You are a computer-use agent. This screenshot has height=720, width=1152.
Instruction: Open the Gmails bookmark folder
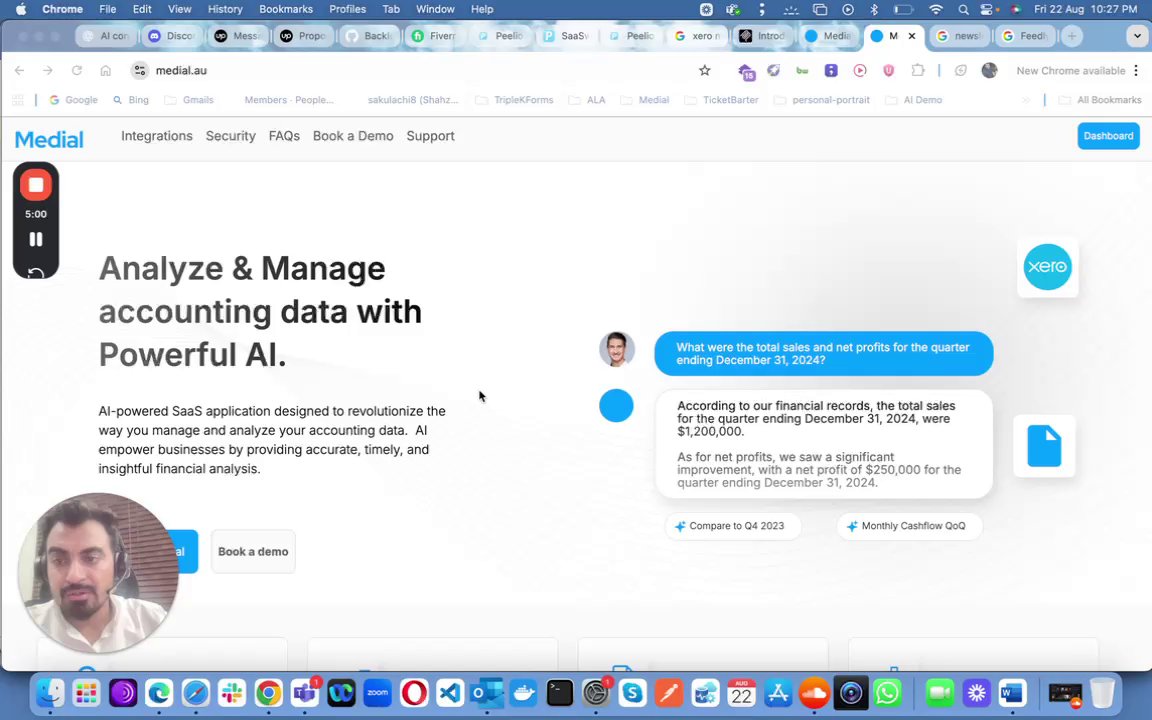pos(189,100)
